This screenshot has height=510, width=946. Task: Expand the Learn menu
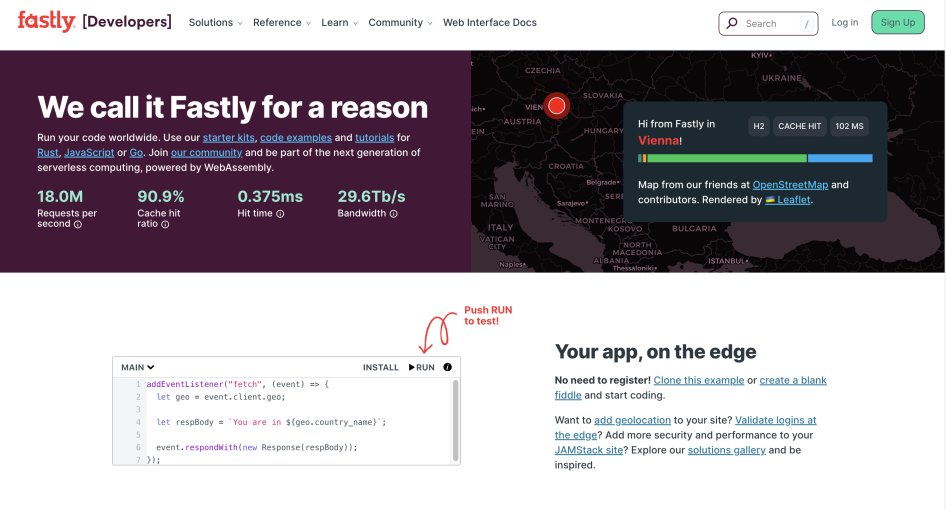[x=340, y=22]
